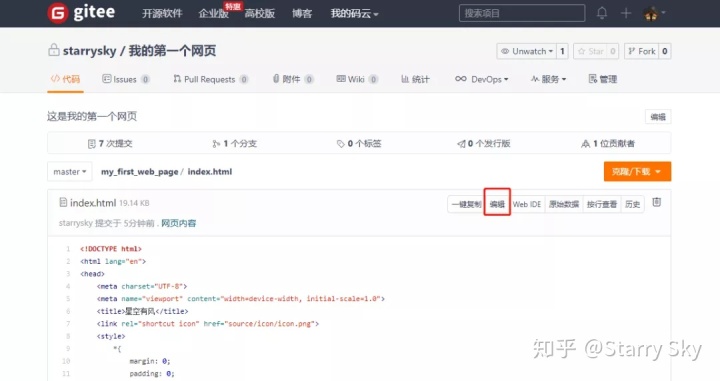The width and height of the screenshot is (720, 381).
Task: Click the 19.14 KB file size text
Action: [x=134, y=203]
